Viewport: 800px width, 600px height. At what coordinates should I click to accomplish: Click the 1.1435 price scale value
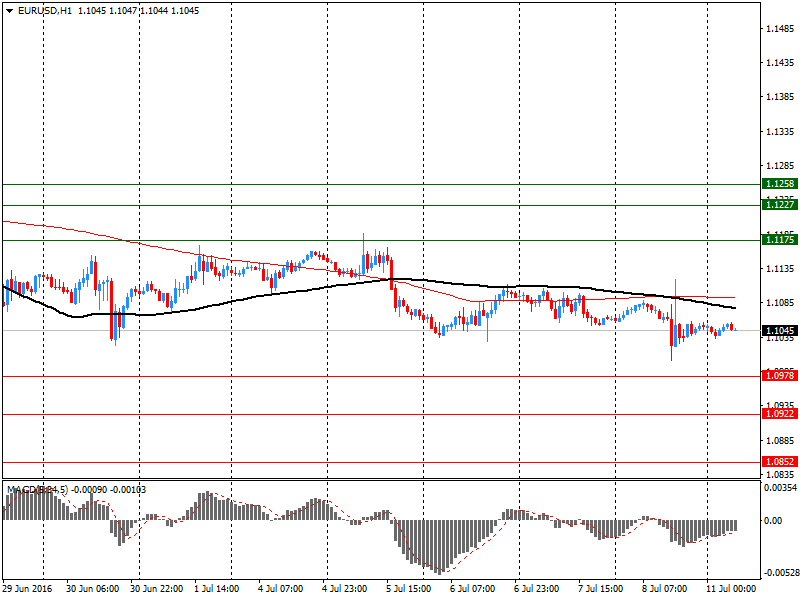click(780, 63)
